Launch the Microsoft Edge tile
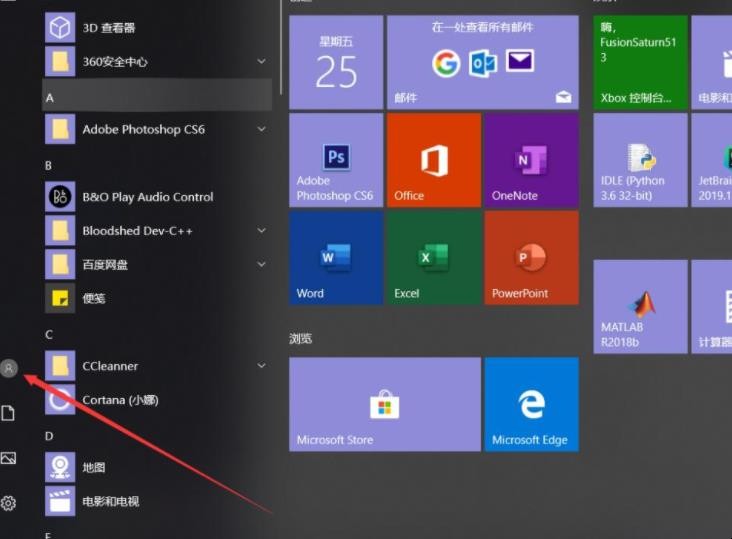Viewport: 732px width, 539px height. (532, 404)
